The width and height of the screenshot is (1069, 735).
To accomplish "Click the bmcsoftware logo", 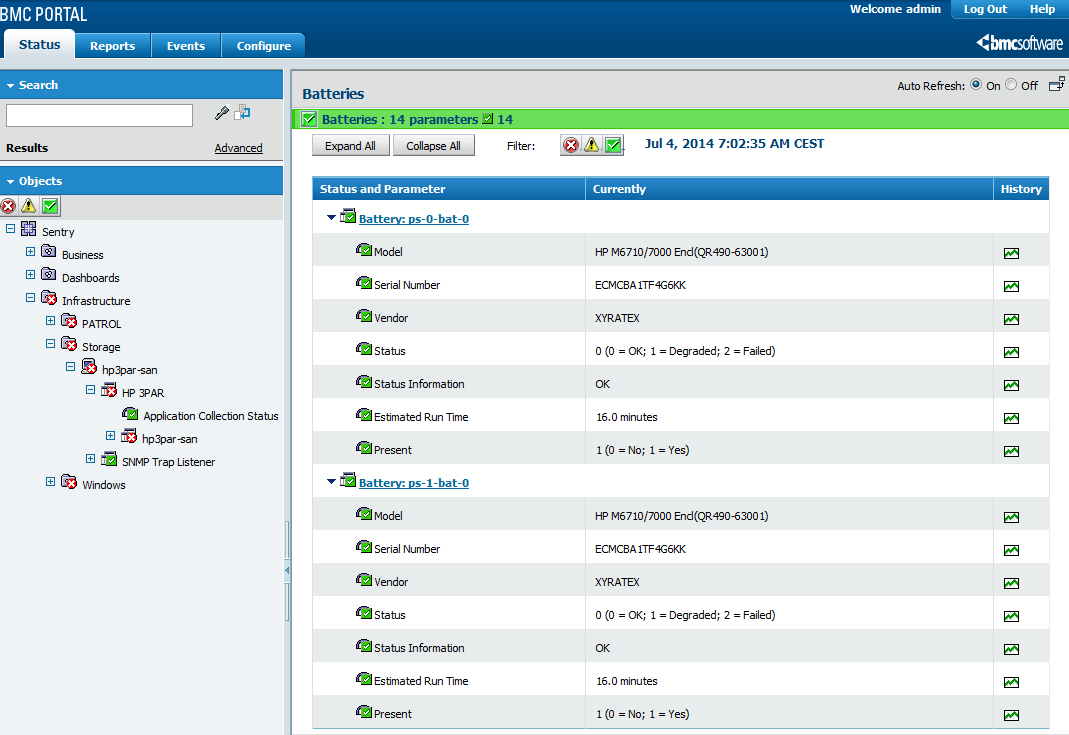I will click(1019, 43).
